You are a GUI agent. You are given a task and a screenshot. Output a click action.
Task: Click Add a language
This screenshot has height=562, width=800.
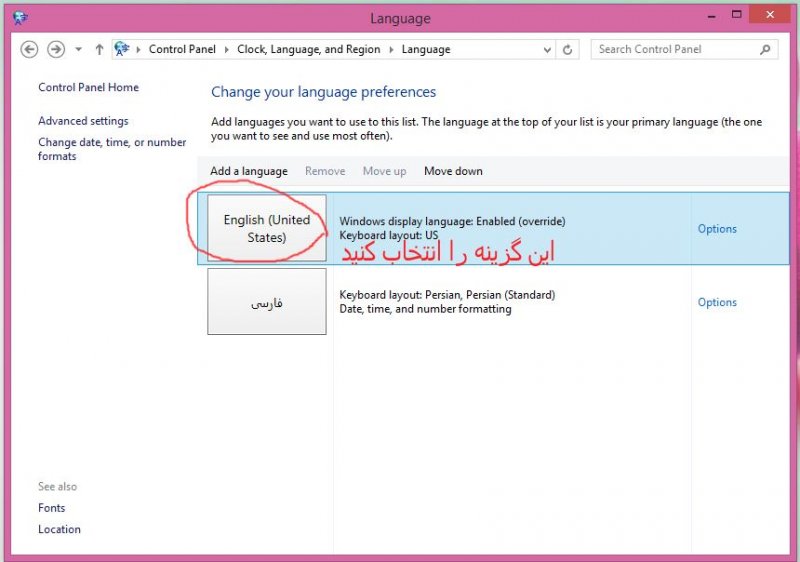pyautogui.click(x=249, y=171)
